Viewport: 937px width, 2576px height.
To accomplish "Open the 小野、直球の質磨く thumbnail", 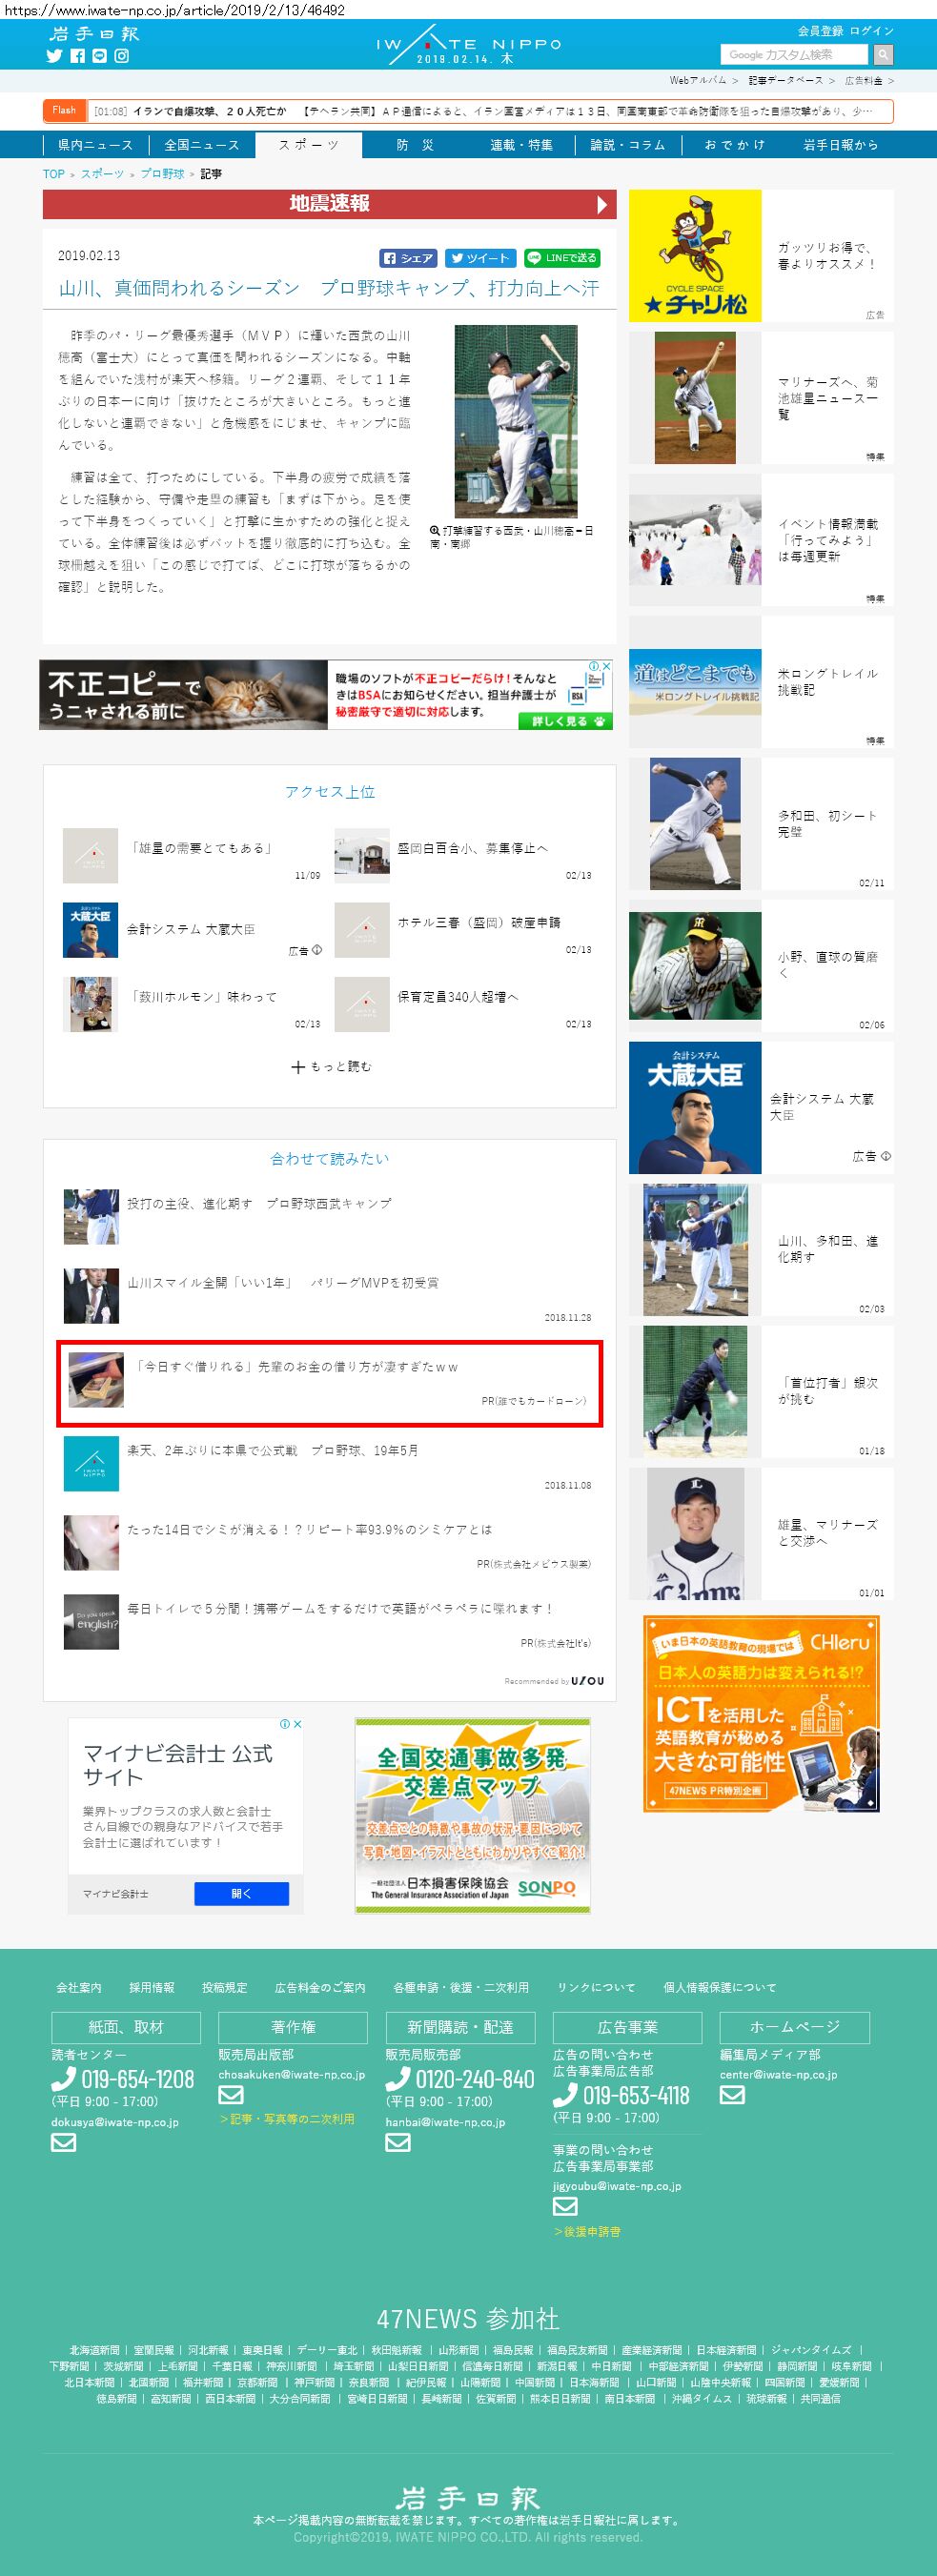I will coord(695,966).
